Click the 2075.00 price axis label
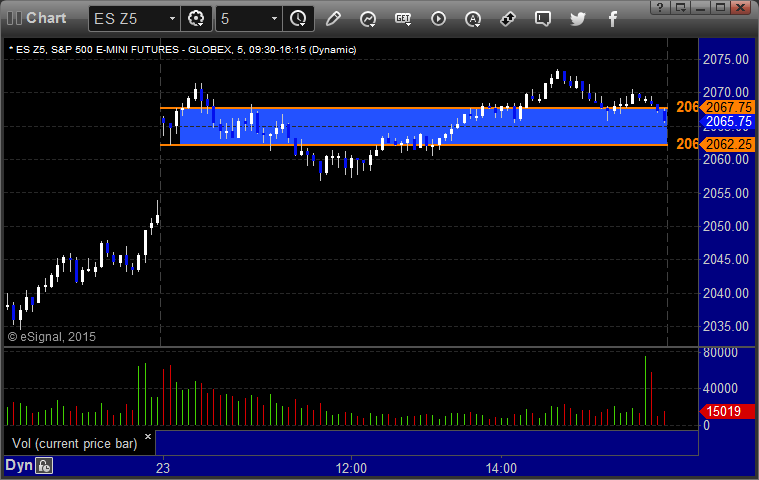This screenshot has width=759, height=480. [726, 60]
